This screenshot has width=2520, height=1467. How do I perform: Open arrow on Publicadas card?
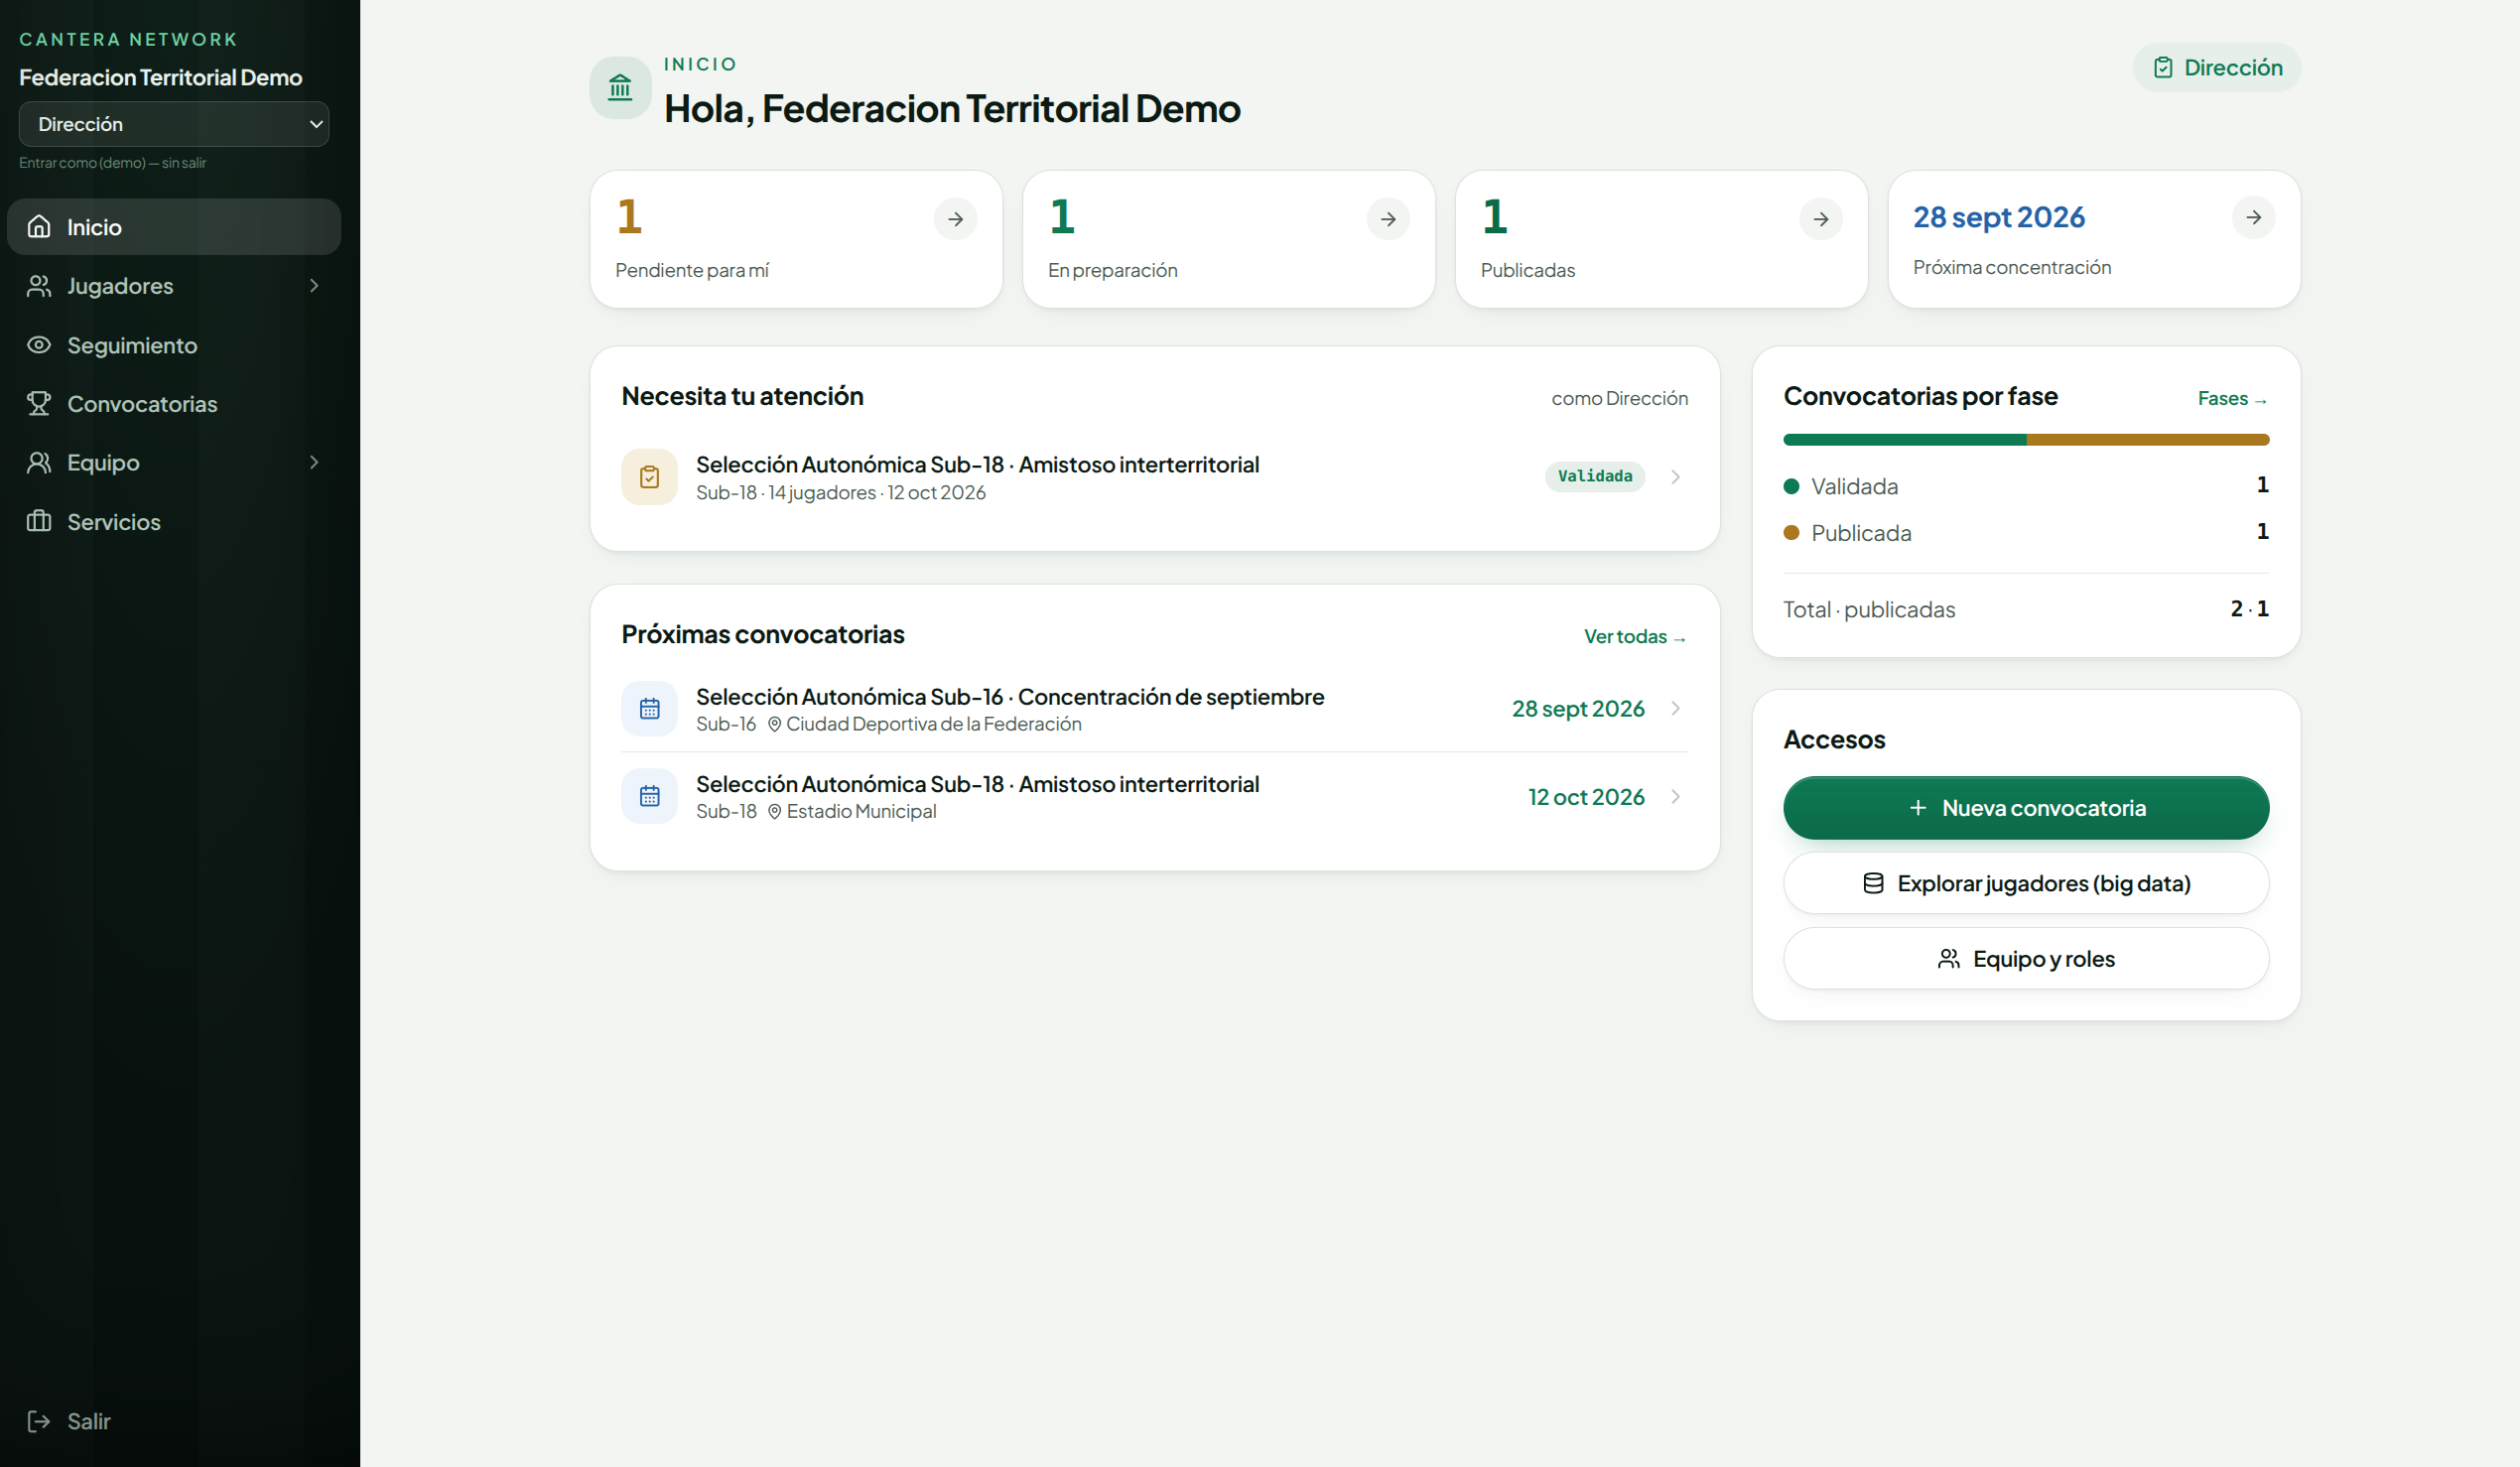(x=1821, y=219)
